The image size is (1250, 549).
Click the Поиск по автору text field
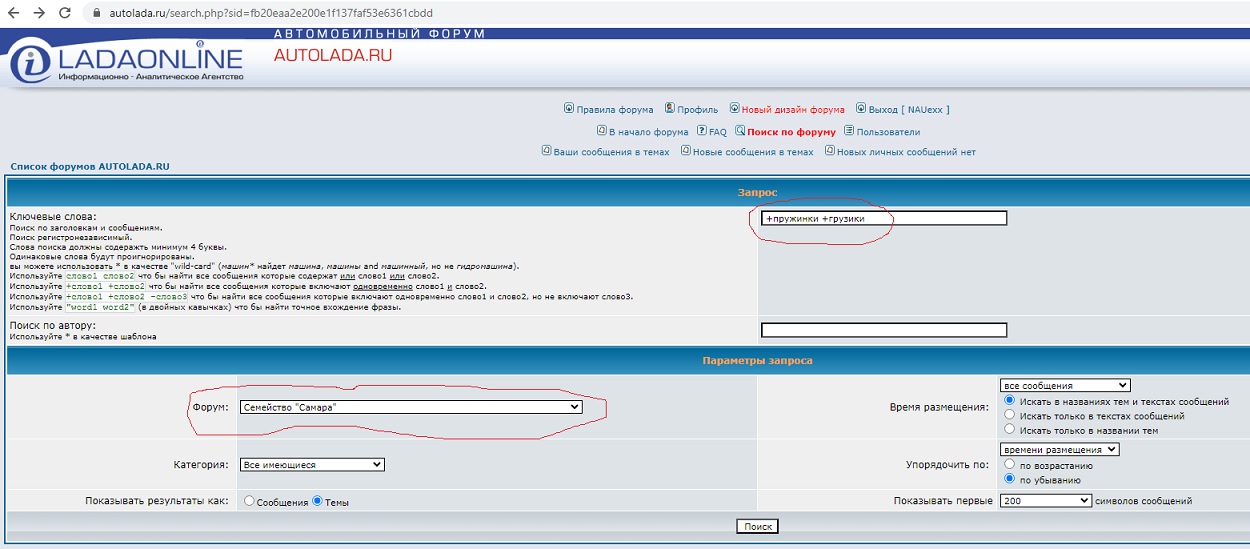[883, 330]
